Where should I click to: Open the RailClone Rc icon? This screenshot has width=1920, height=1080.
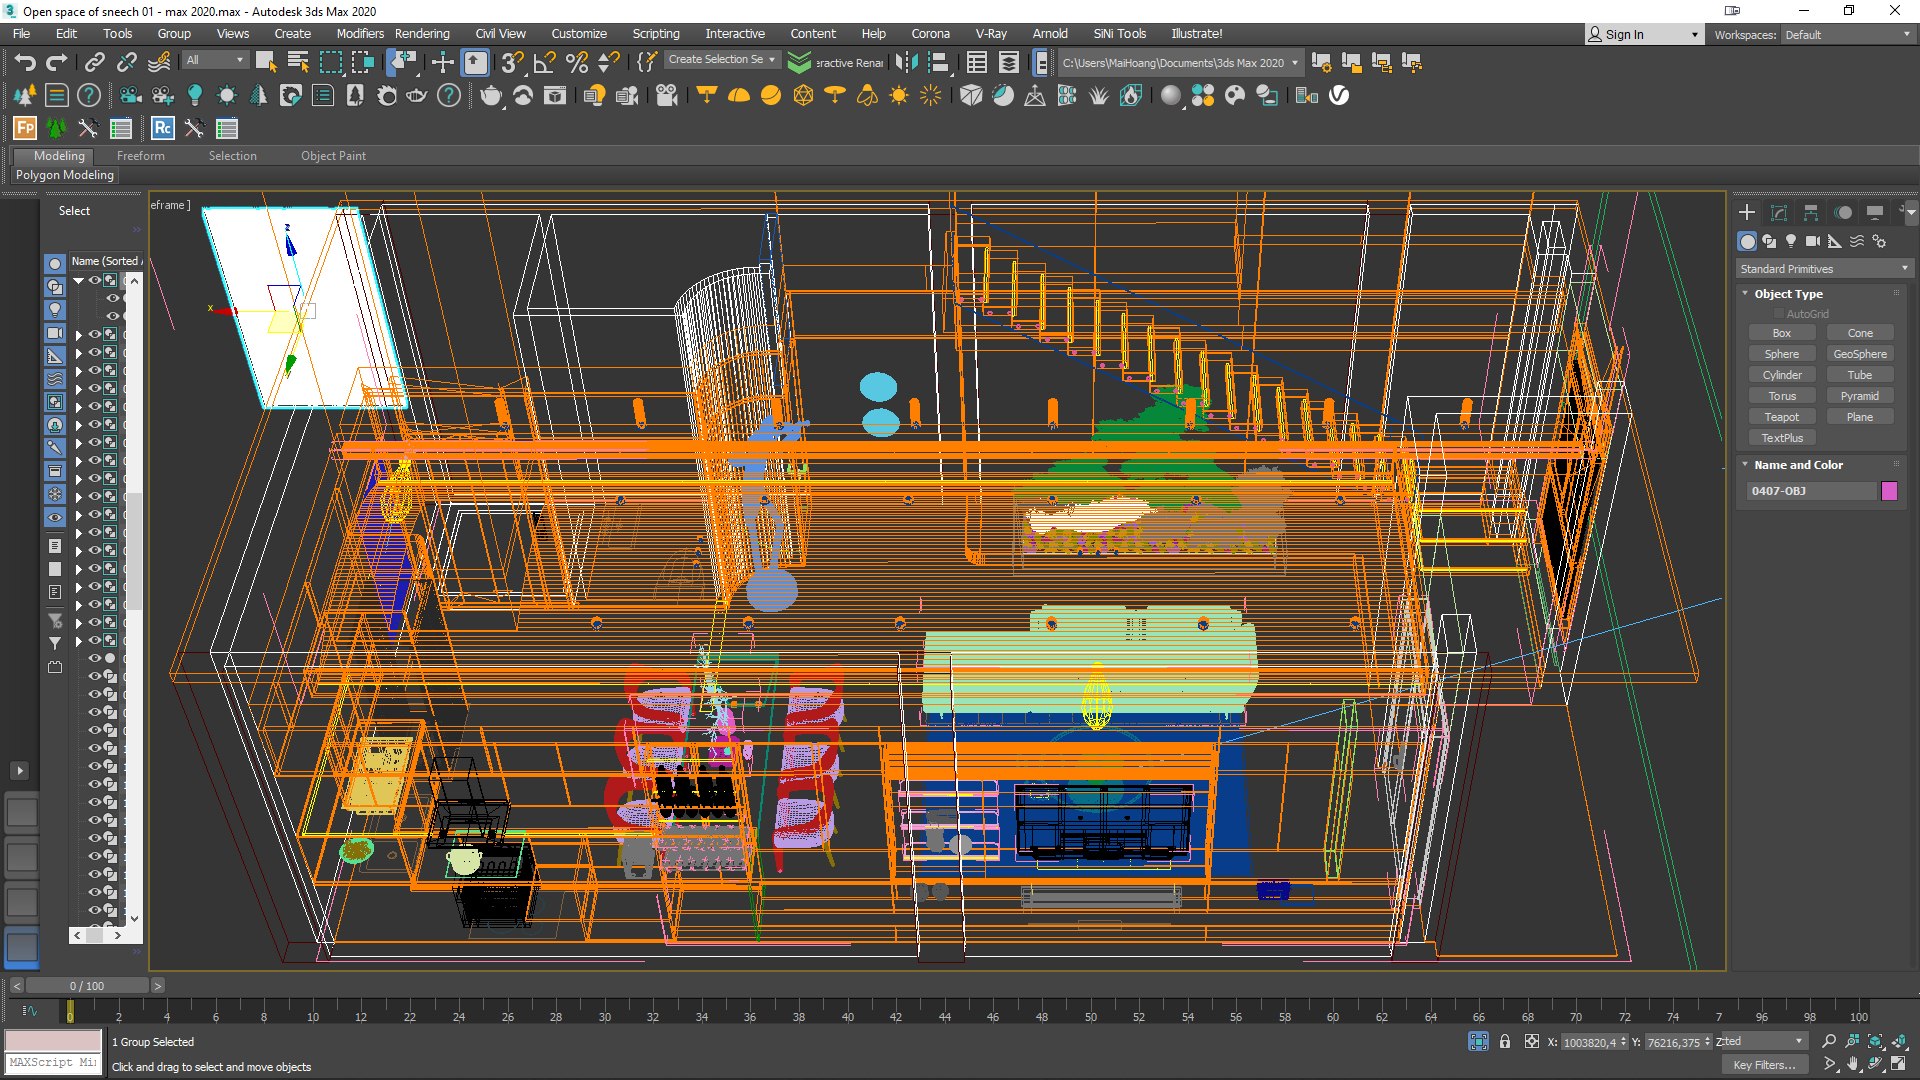[x=162, y=128]
